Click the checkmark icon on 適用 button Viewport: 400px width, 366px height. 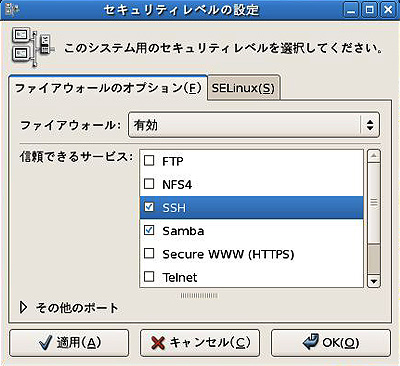click(x=45, y=342)
